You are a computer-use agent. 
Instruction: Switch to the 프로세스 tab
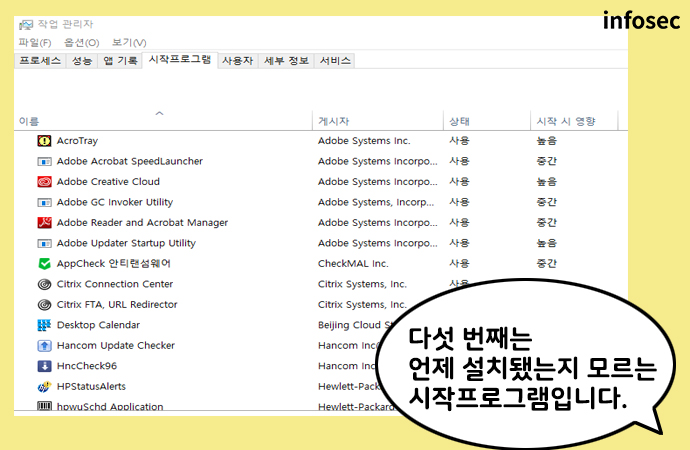click(40, 61)
